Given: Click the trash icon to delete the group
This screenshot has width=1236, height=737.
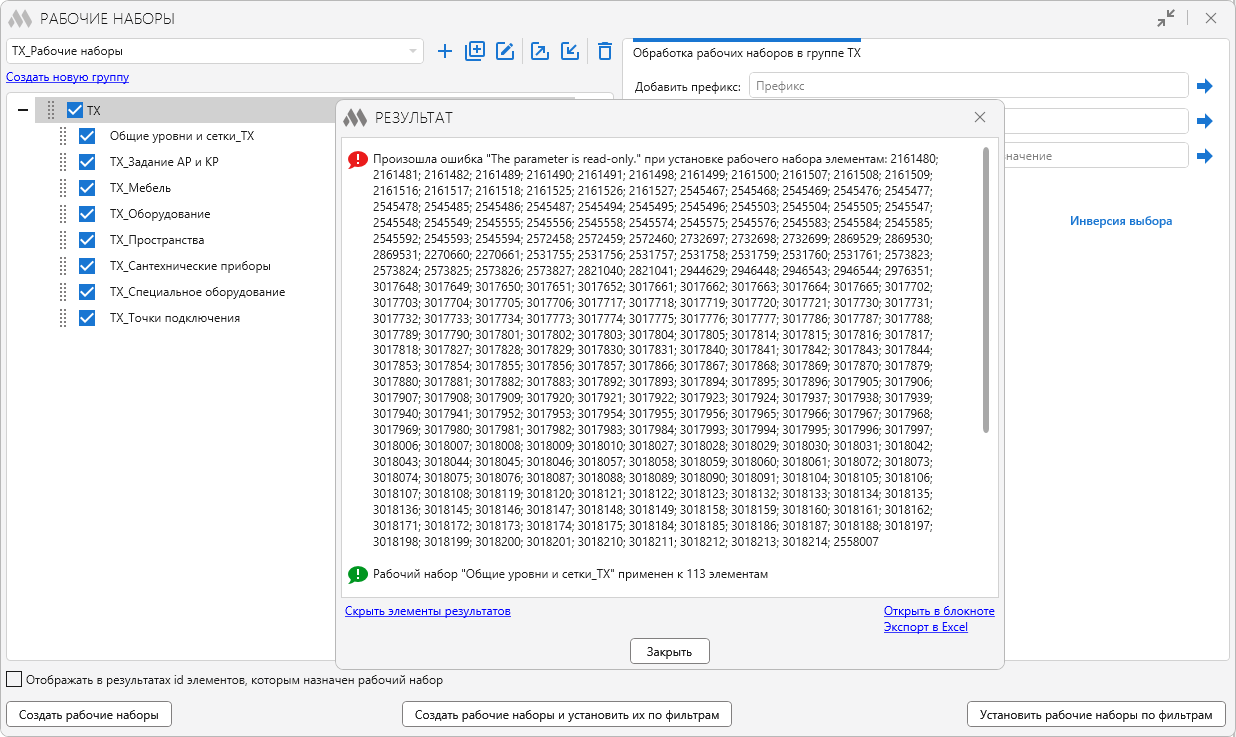Looking at the screenshot, I should pos(605,51).
